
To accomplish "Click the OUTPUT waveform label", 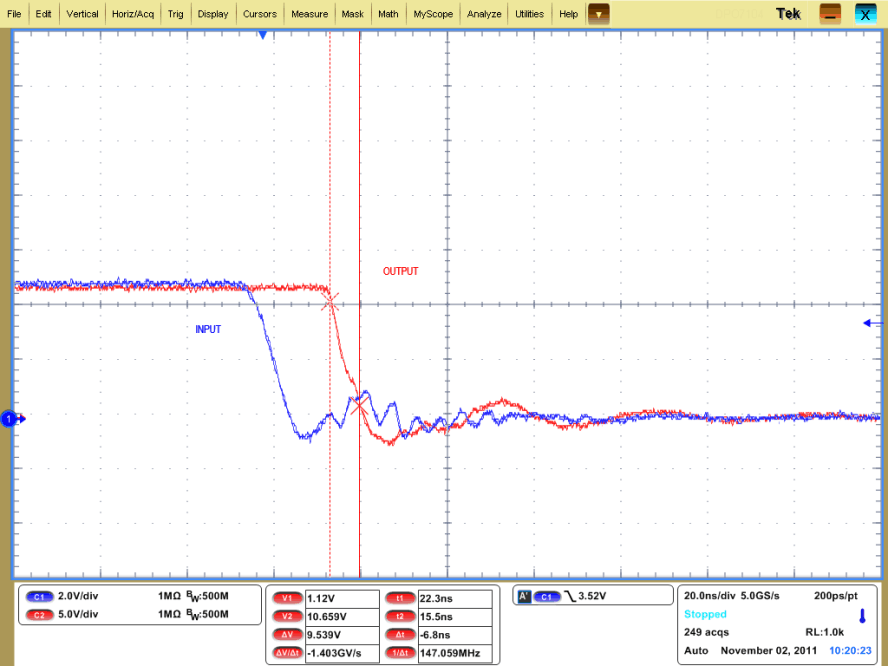I will pos(400,271).
